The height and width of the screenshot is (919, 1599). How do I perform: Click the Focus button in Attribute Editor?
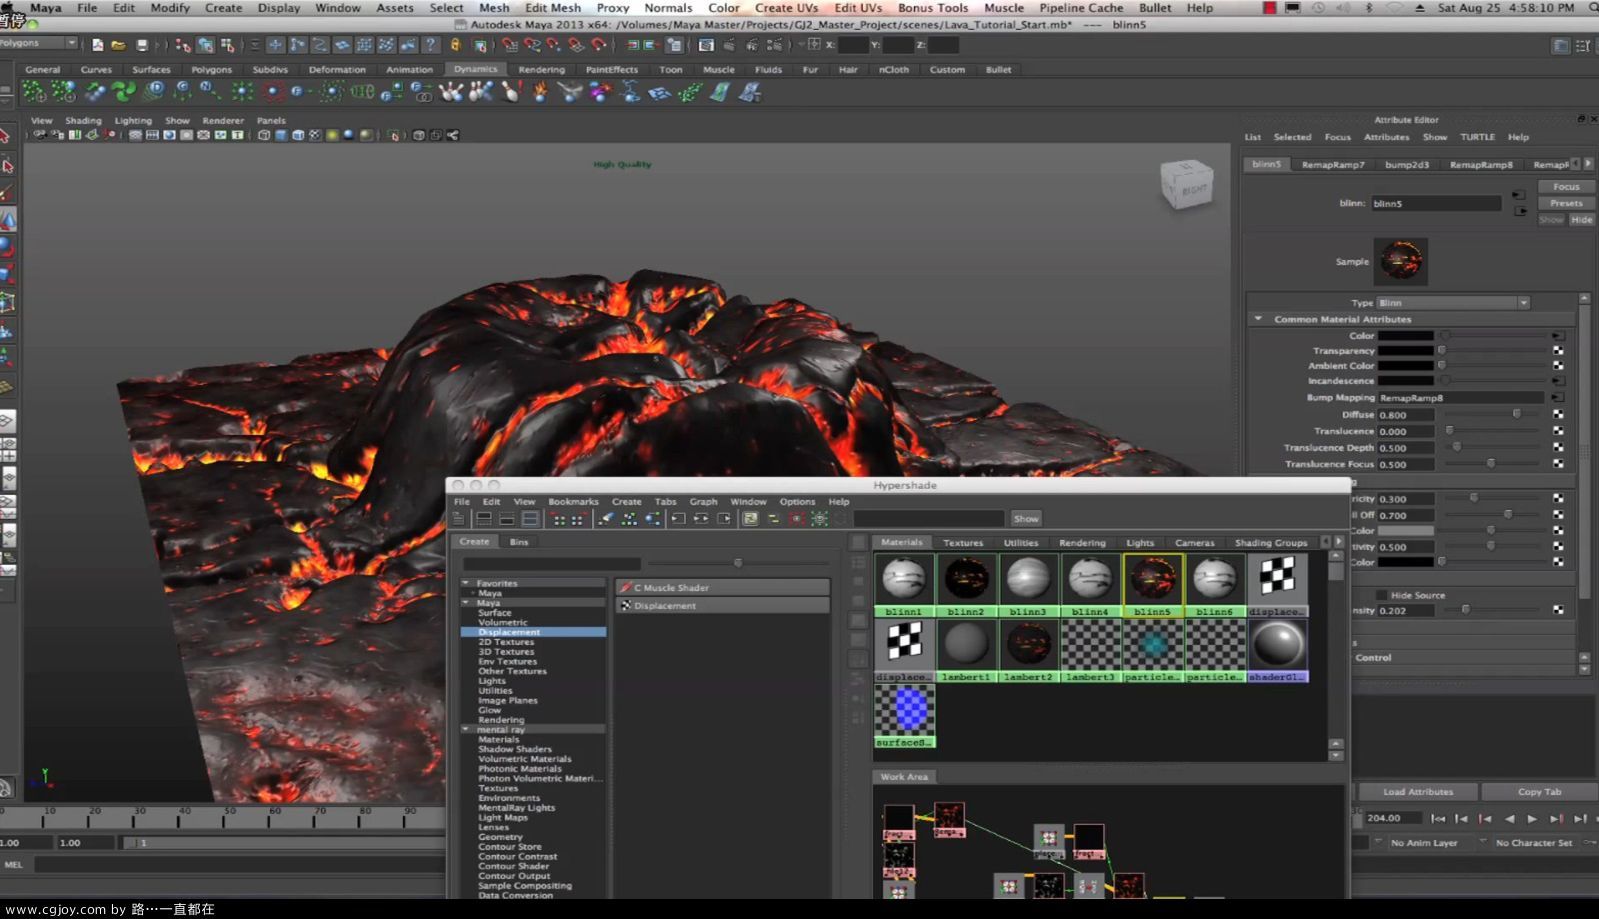point(1566,187)
